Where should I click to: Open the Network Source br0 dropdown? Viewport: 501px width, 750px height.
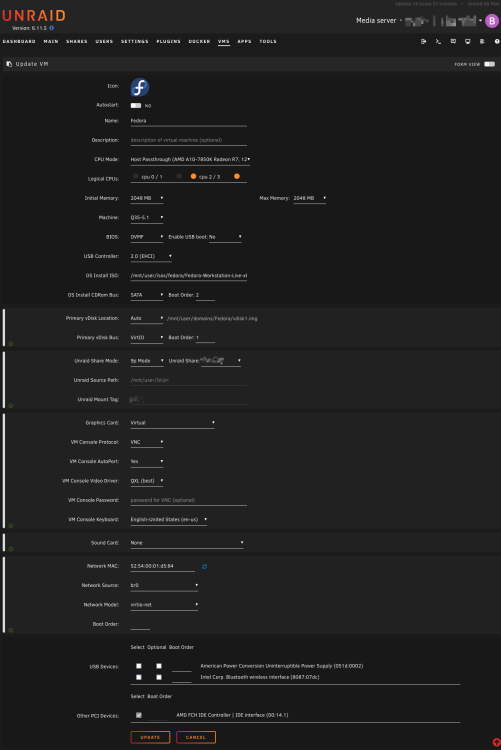click(x=164, y=585)
